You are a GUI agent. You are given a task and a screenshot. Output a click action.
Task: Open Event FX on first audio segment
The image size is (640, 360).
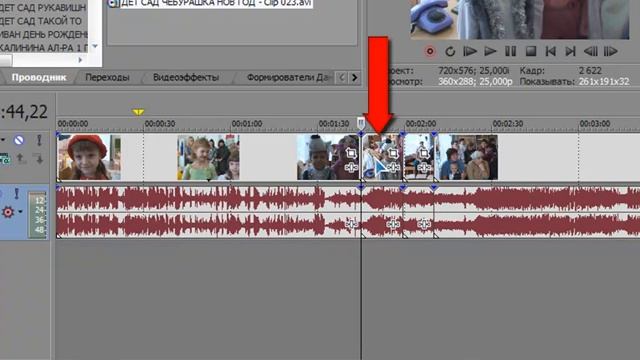pos(351,224)
